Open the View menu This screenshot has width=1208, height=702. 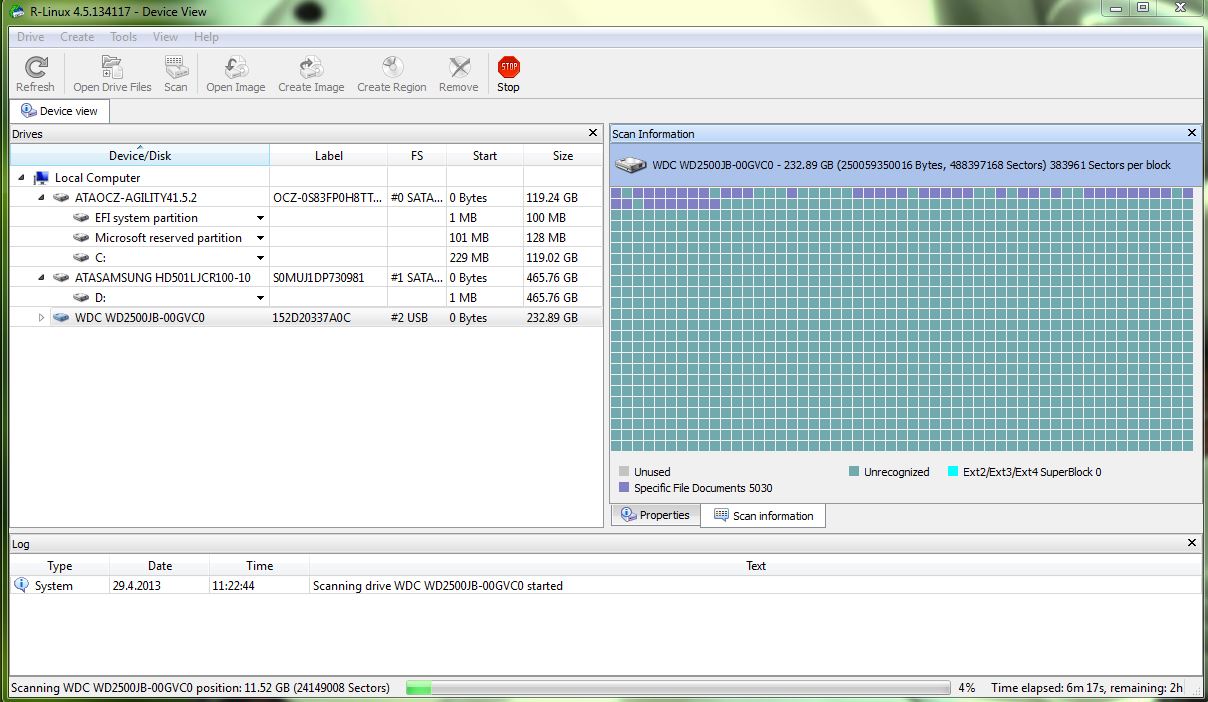tap(166, 37)
